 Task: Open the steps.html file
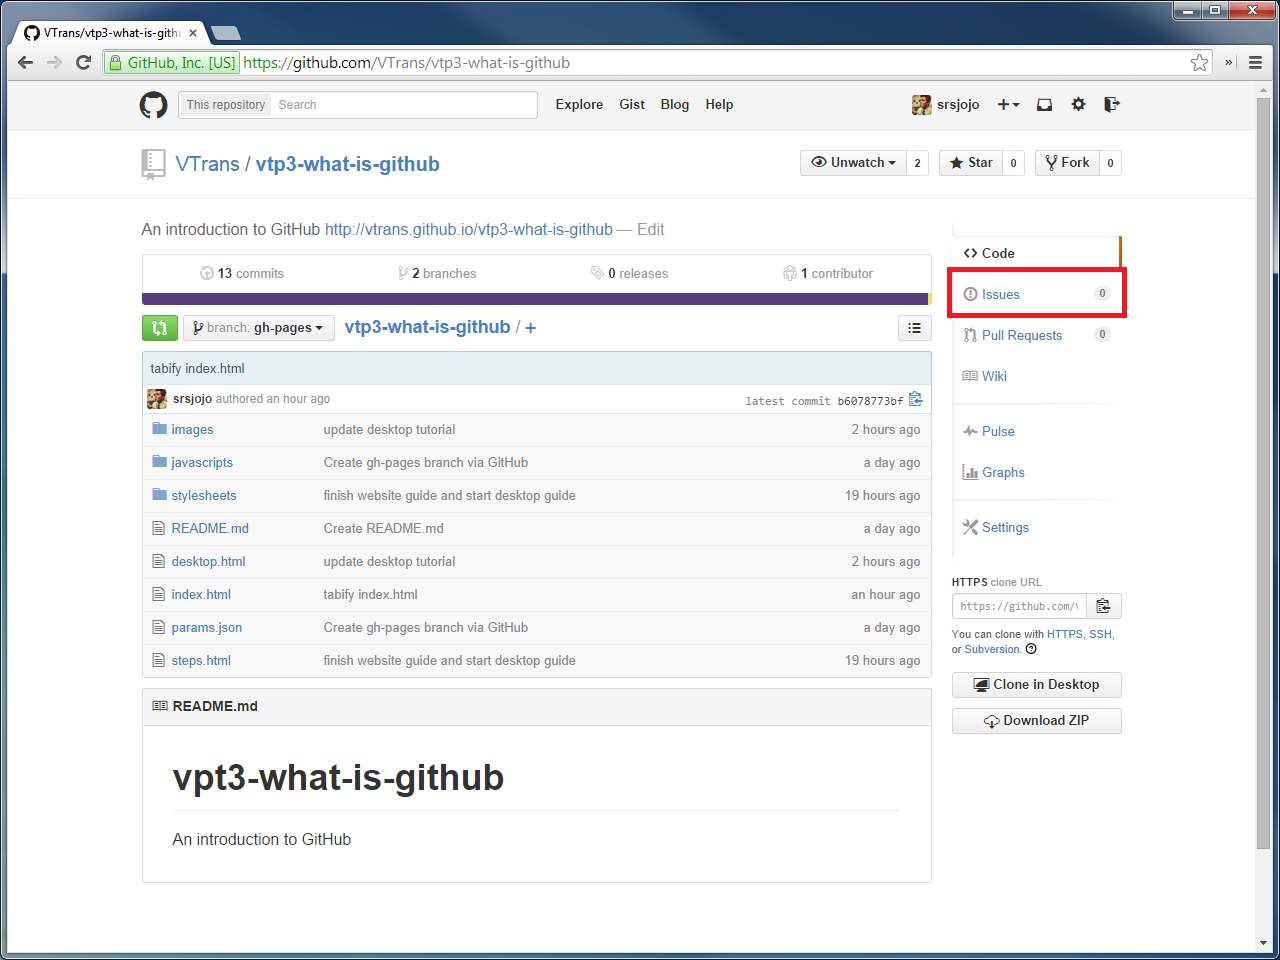pyautogui.click(x=201, y=660)
